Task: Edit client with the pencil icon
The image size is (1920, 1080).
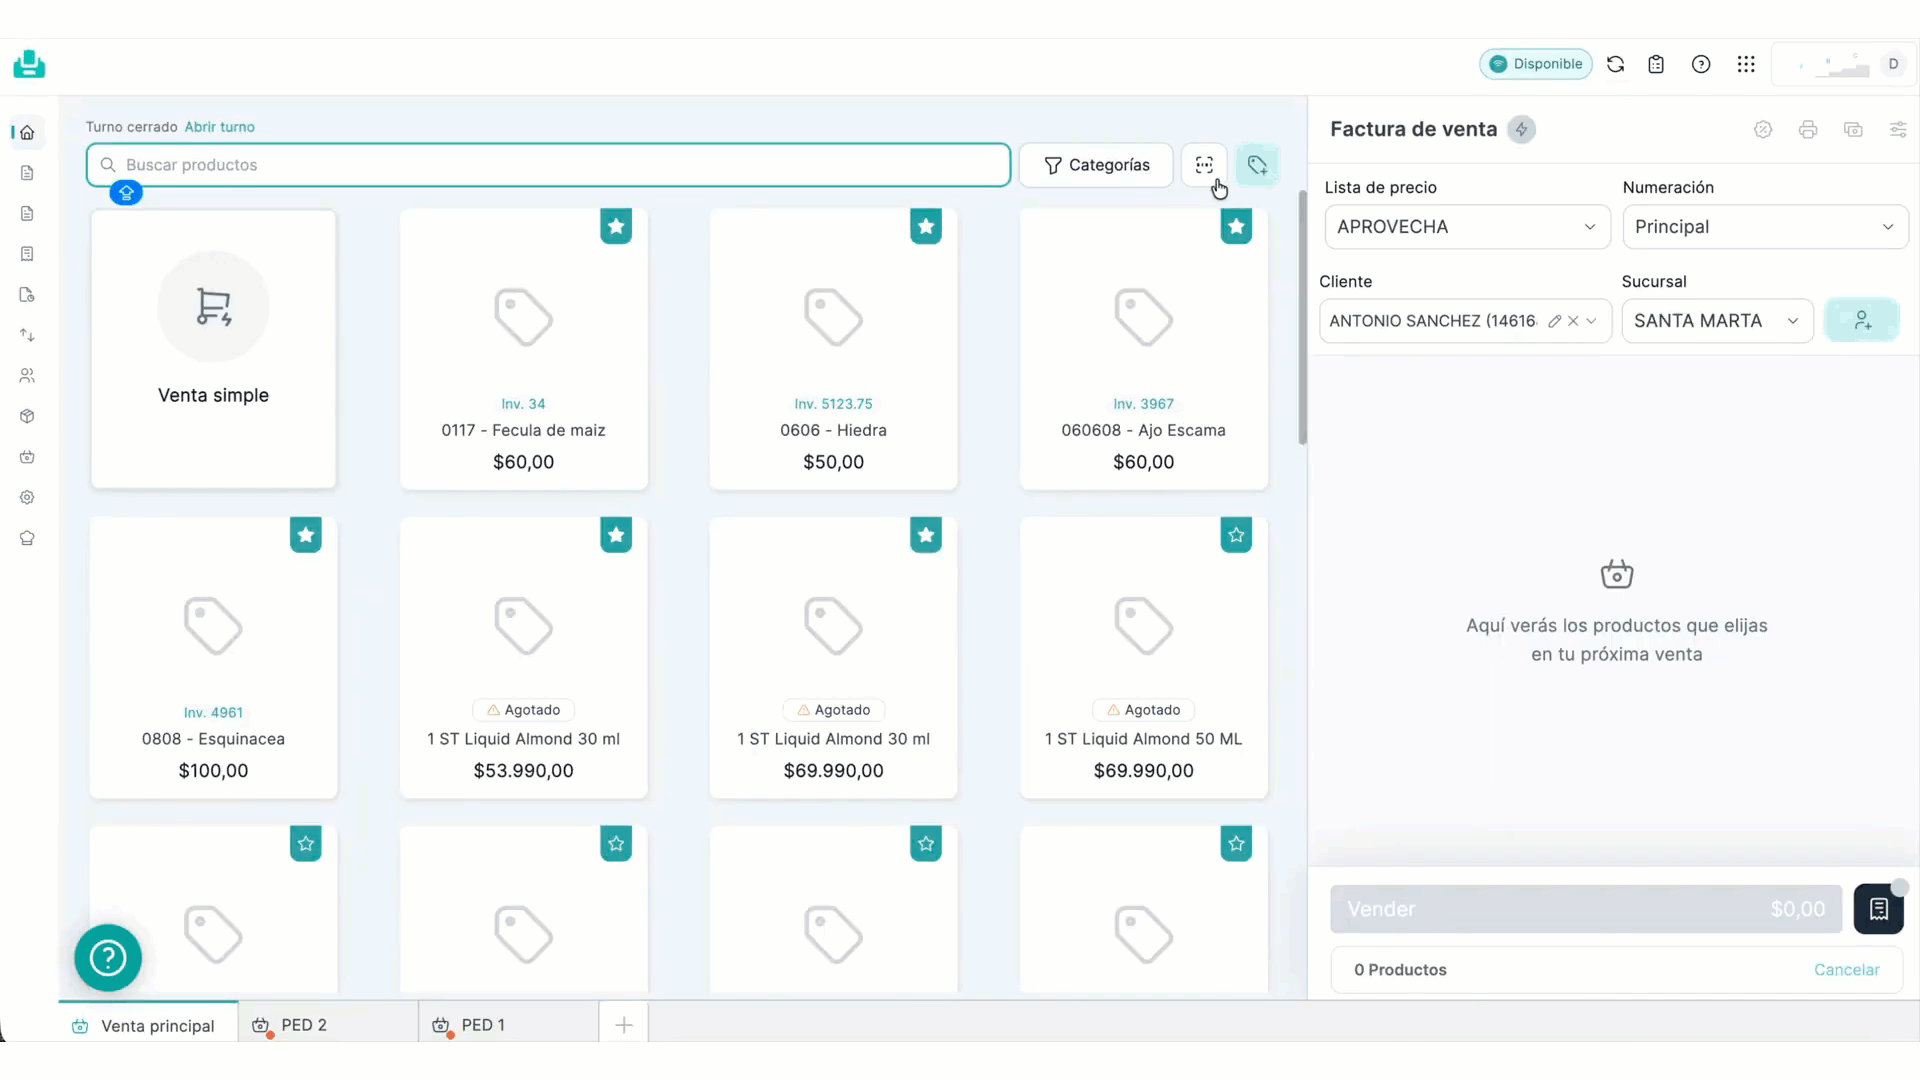Action: point(1554,321)
